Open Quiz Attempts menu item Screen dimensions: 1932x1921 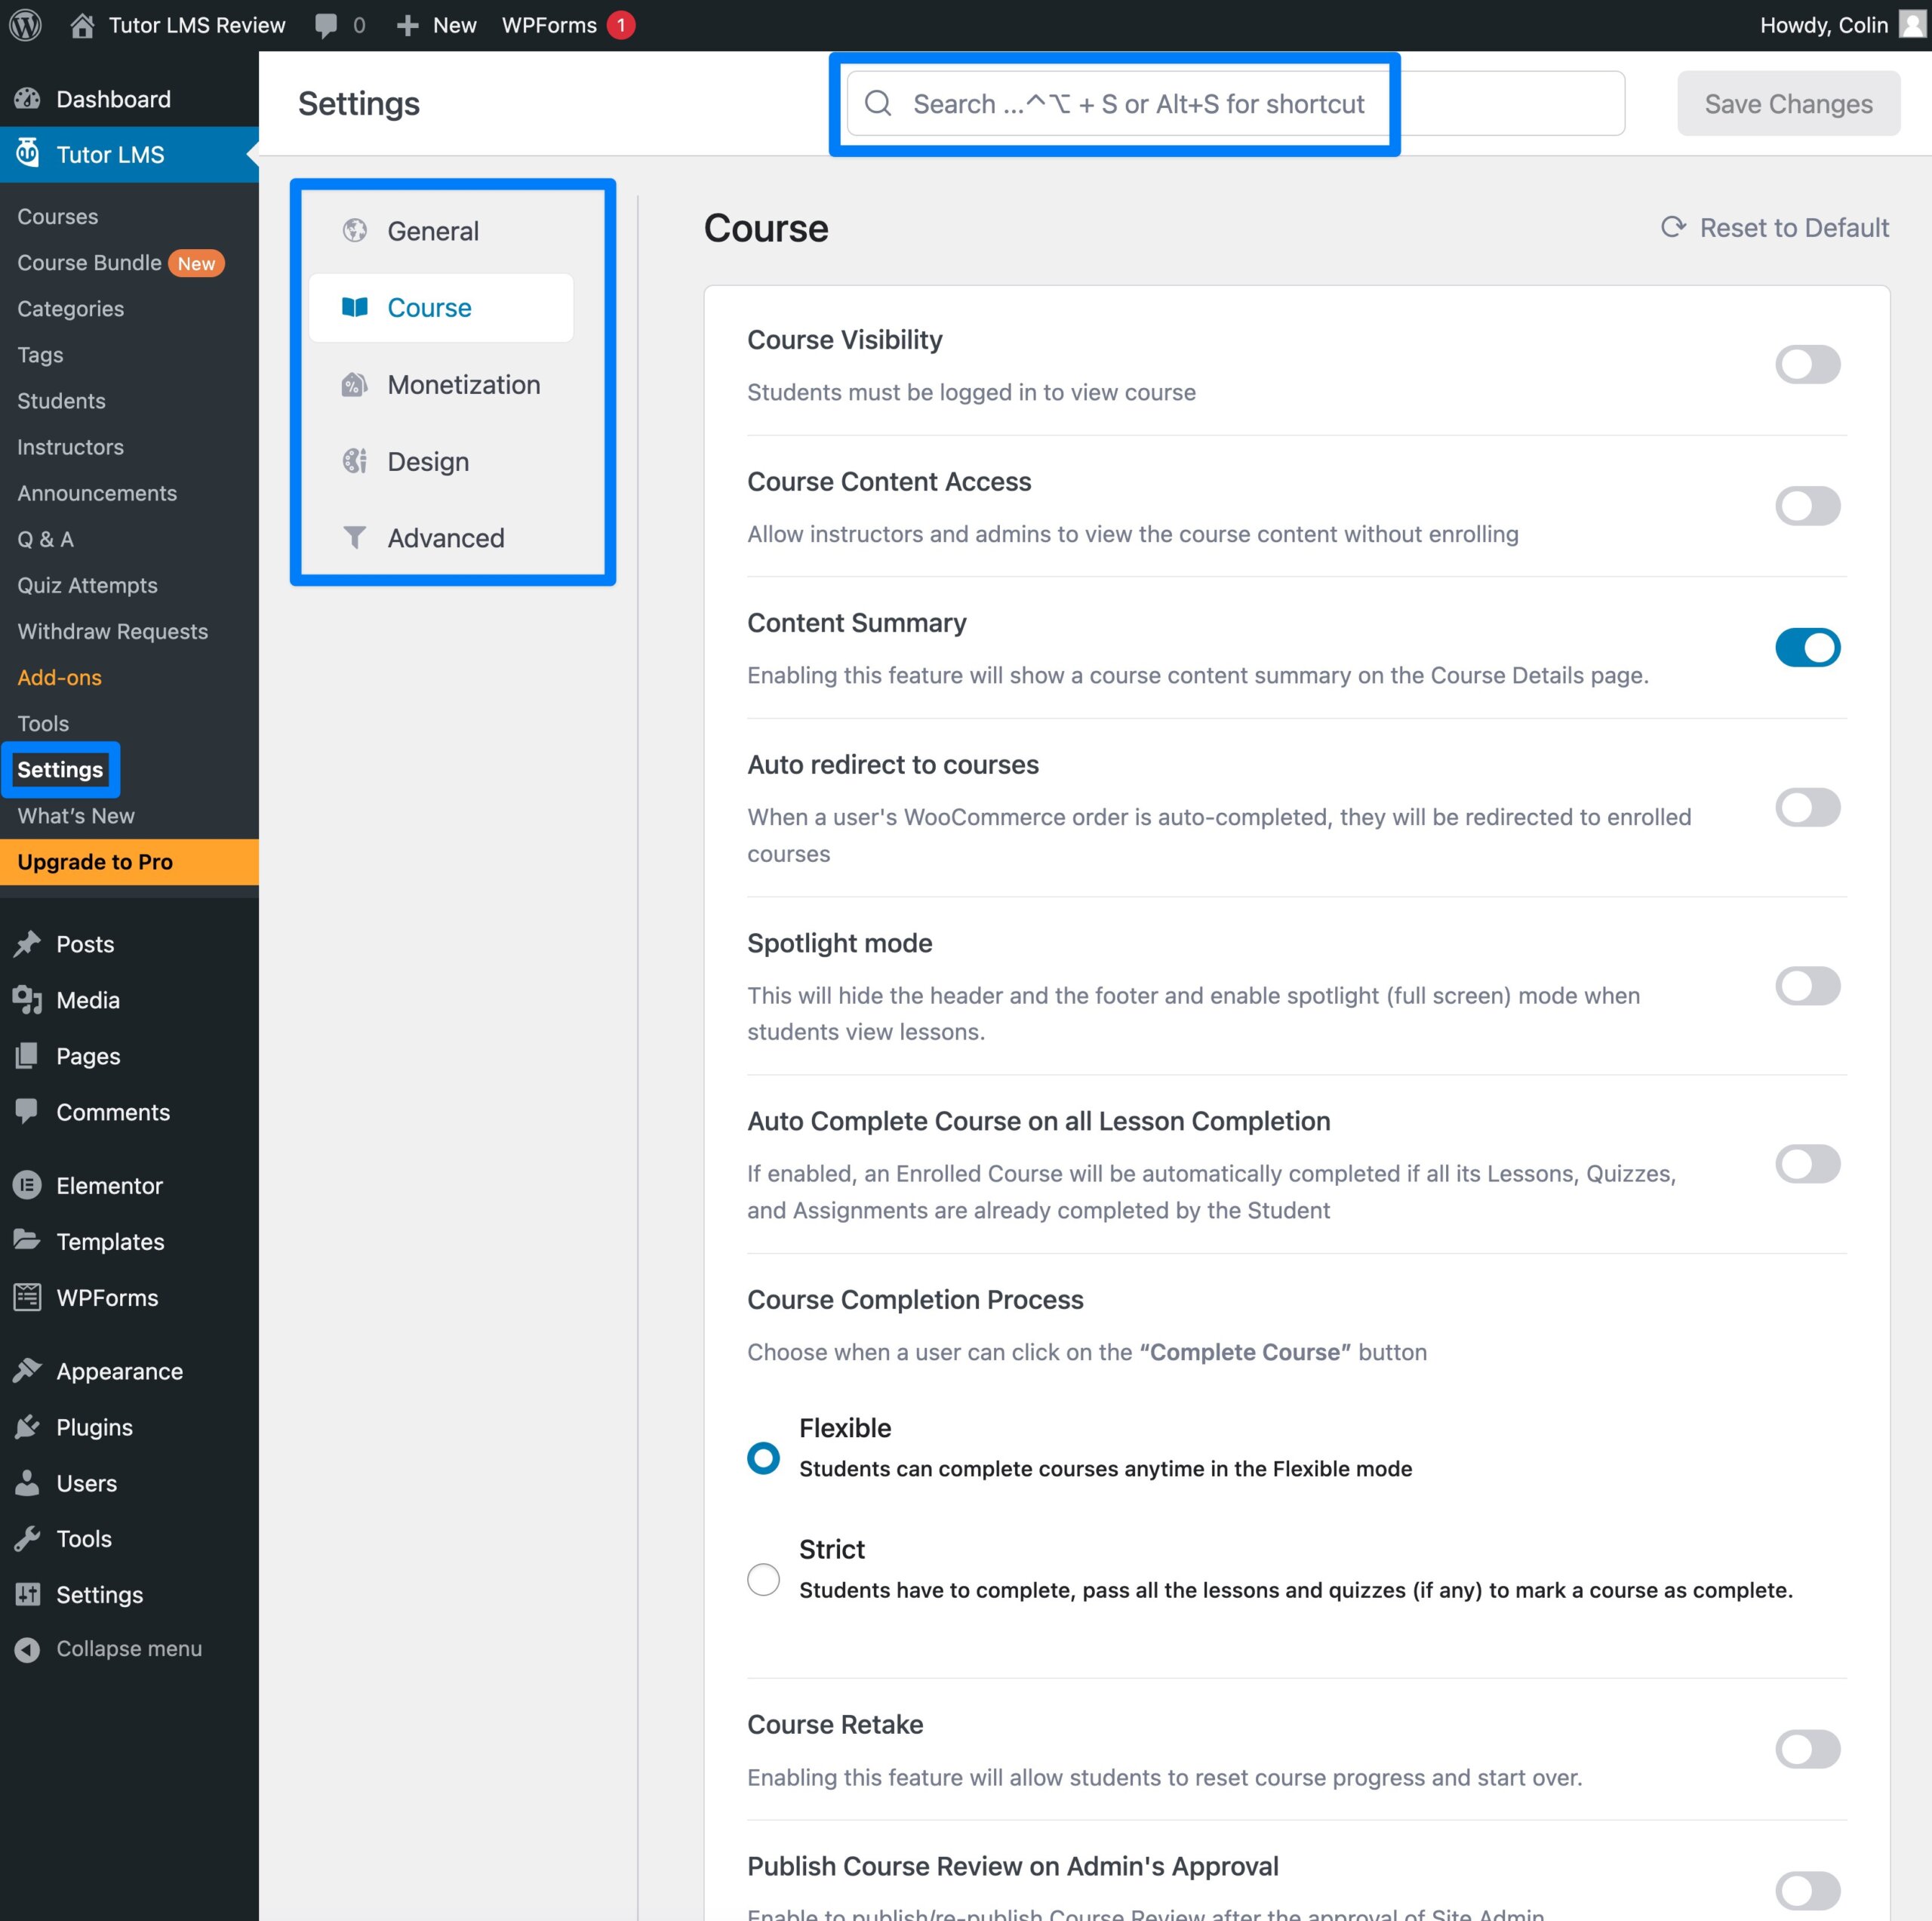pyautogui.click(x=87, y=585)
